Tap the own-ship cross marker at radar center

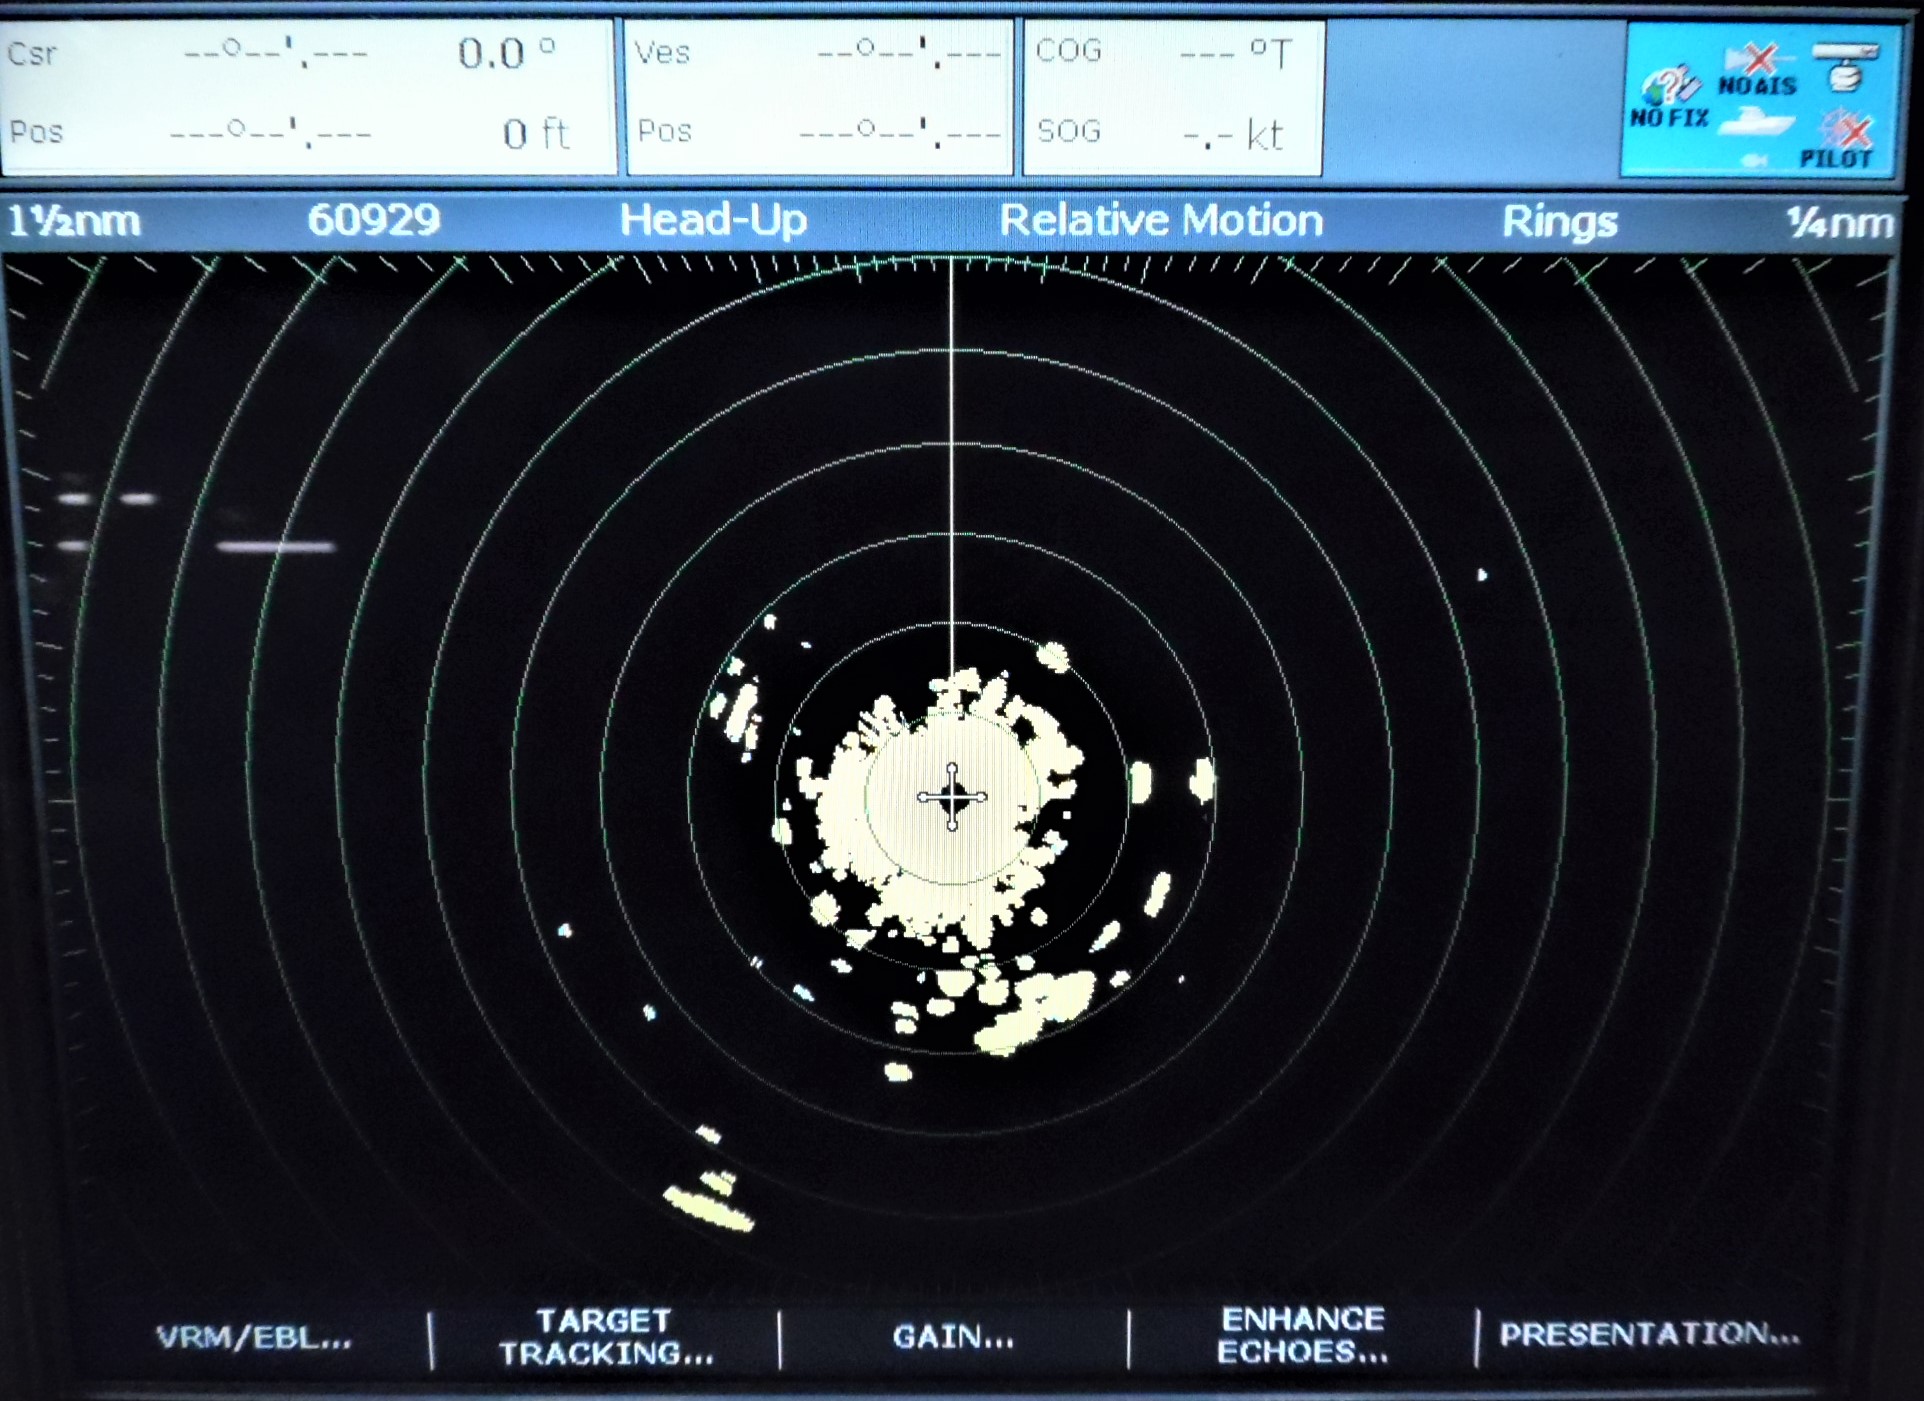[952, 797]
